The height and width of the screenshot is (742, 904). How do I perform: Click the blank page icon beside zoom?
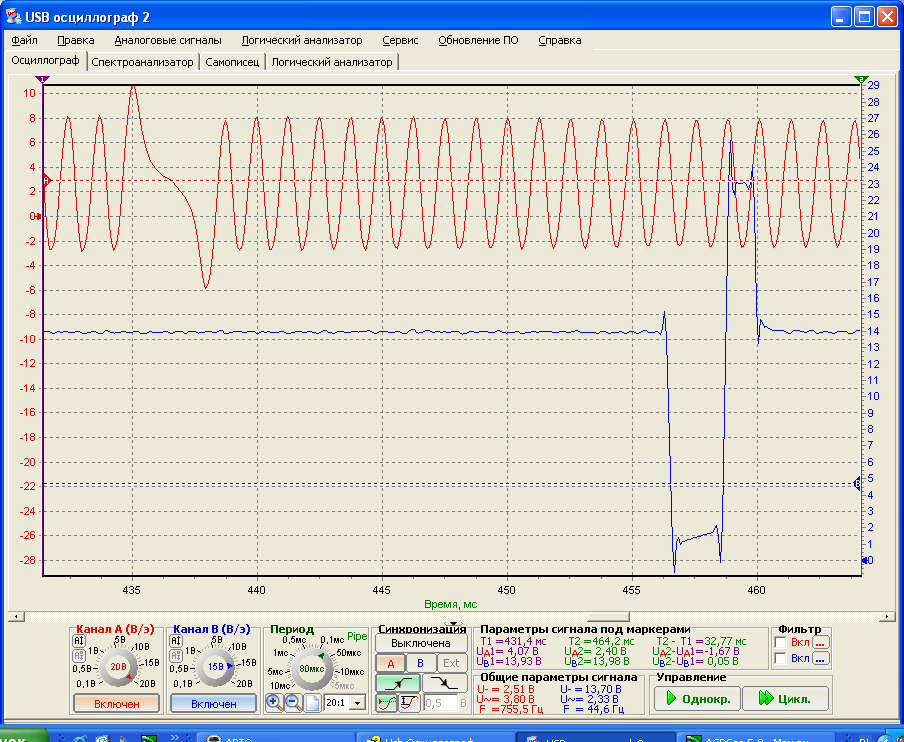pos(312,702)
